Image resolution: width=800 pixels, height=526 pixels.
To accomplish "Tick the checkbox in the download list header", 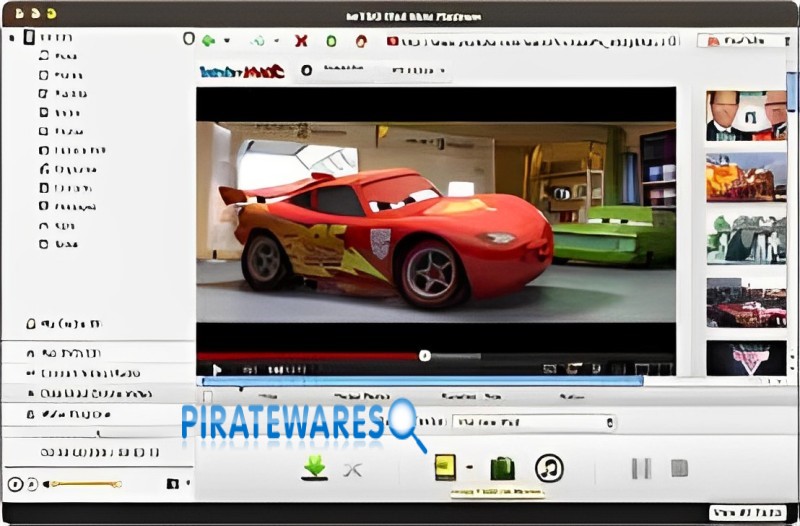I will point(208,396).
